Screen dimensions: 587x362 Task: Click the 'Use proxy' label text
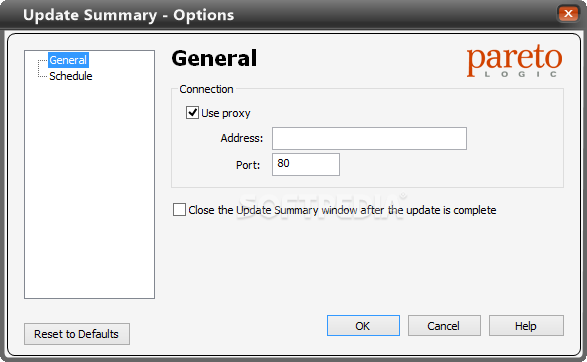tap(226, 113)
